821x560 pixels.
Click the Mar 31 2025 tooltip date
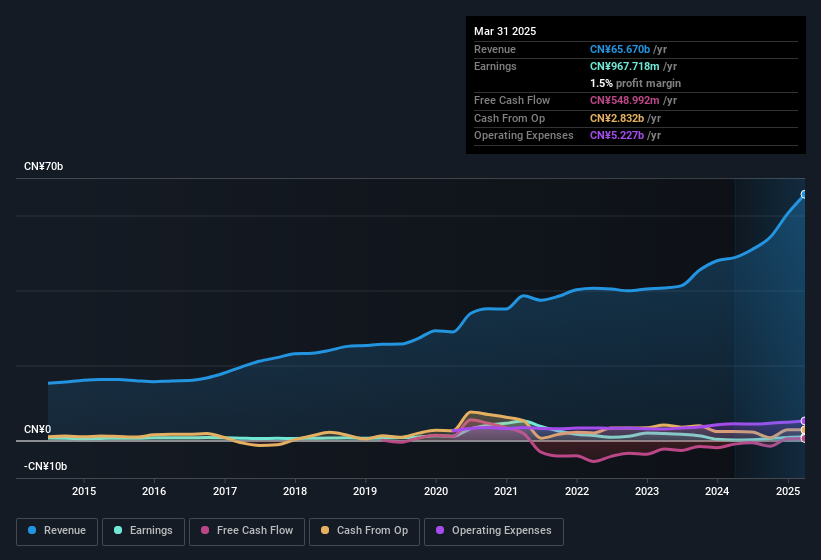(x=505, y=31)
